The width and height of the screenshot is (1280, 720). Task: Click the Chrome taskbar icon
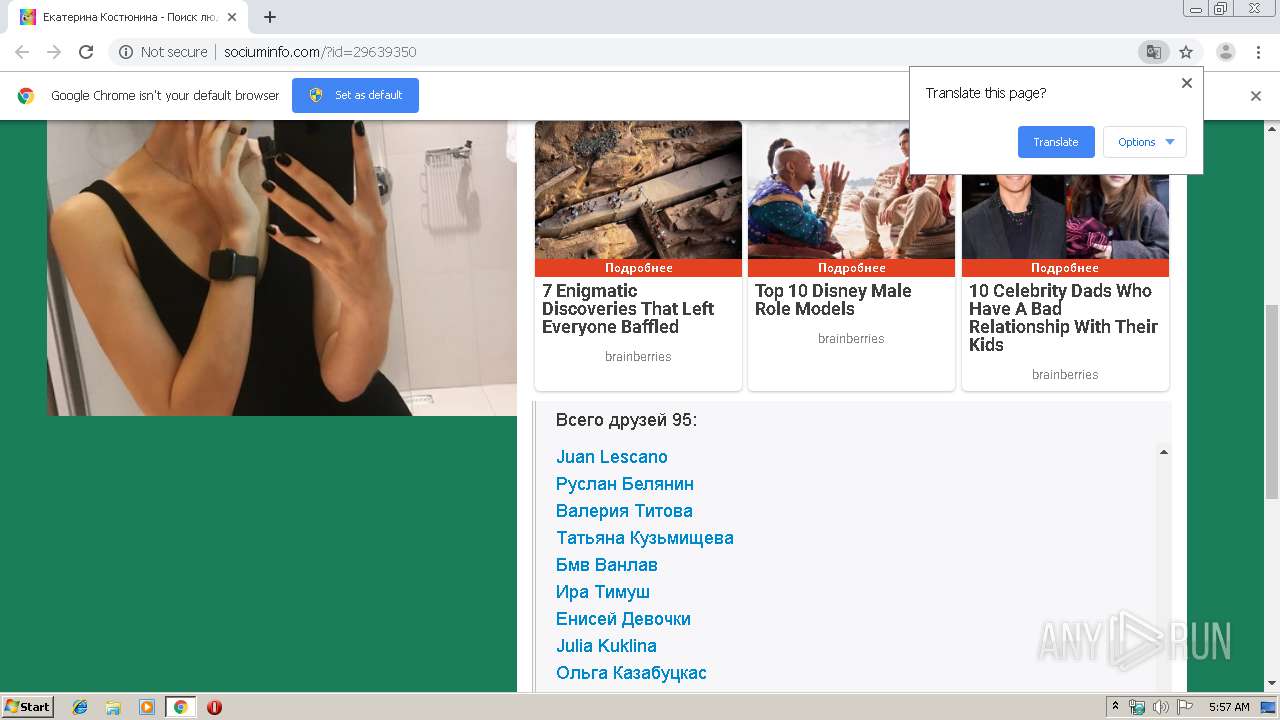pyautogui.click(x=180, y=707)
